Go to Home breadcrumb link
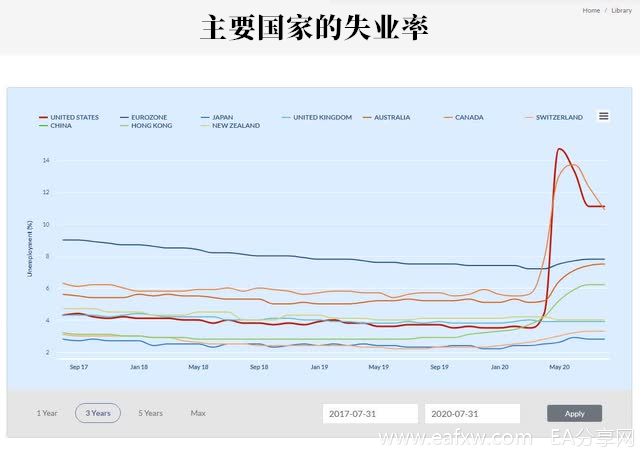This screenshot has height=452, width=640. 591,10
